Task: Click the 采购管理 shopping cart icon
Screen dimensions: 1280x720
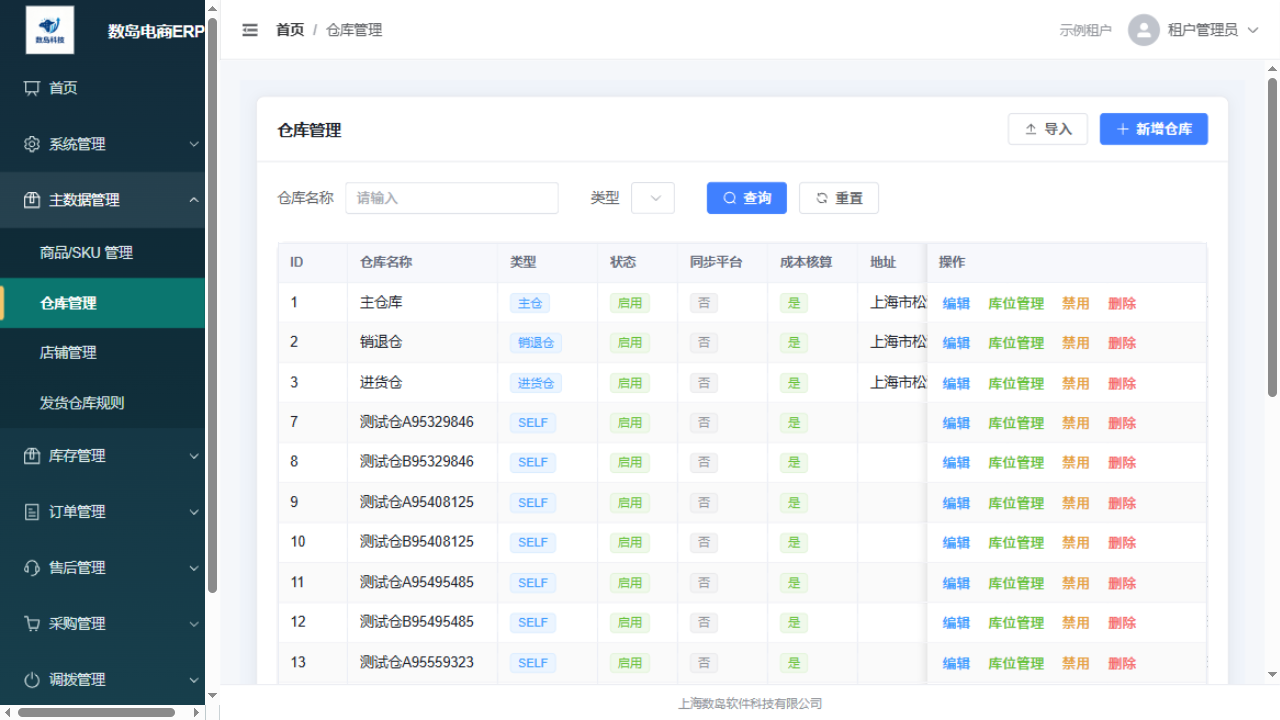Action: click(32, 624)
